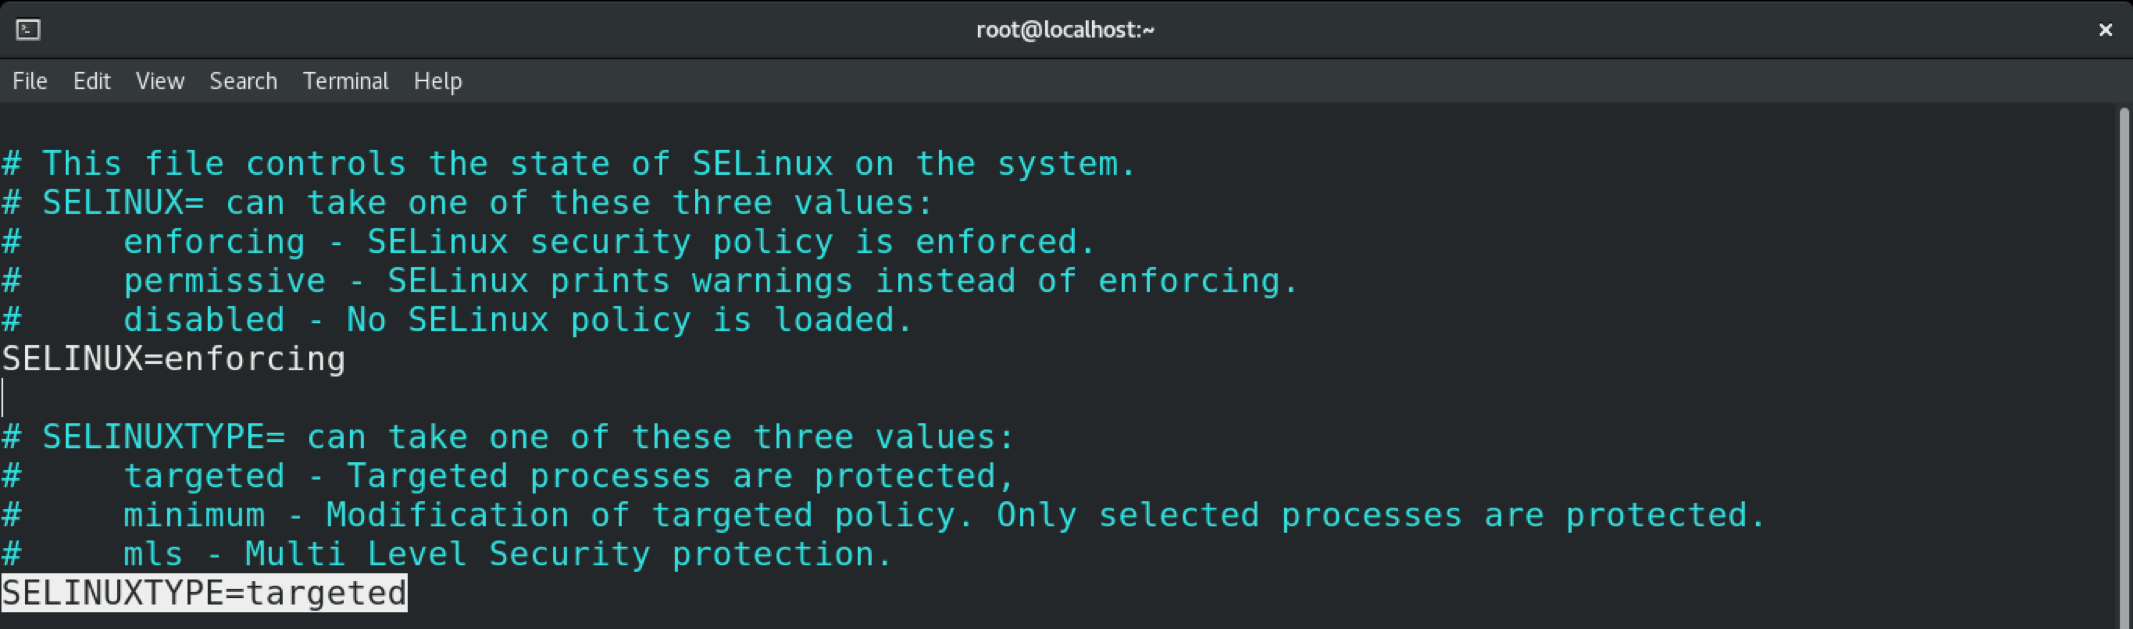
Task: Click the mls Multi Level Security line
Action: tap(445, 553)
